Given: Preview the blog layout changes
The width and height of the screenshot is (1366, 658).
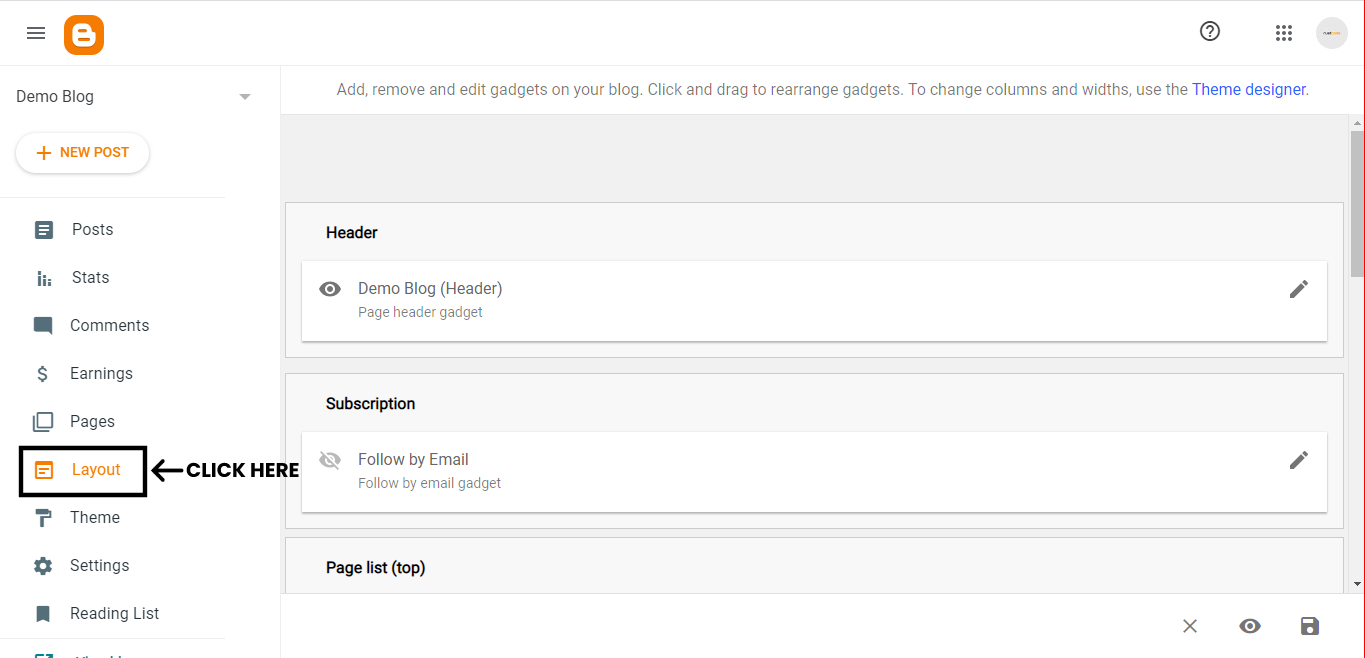Looking at the screenshot, I should (x=1250, y=626).
